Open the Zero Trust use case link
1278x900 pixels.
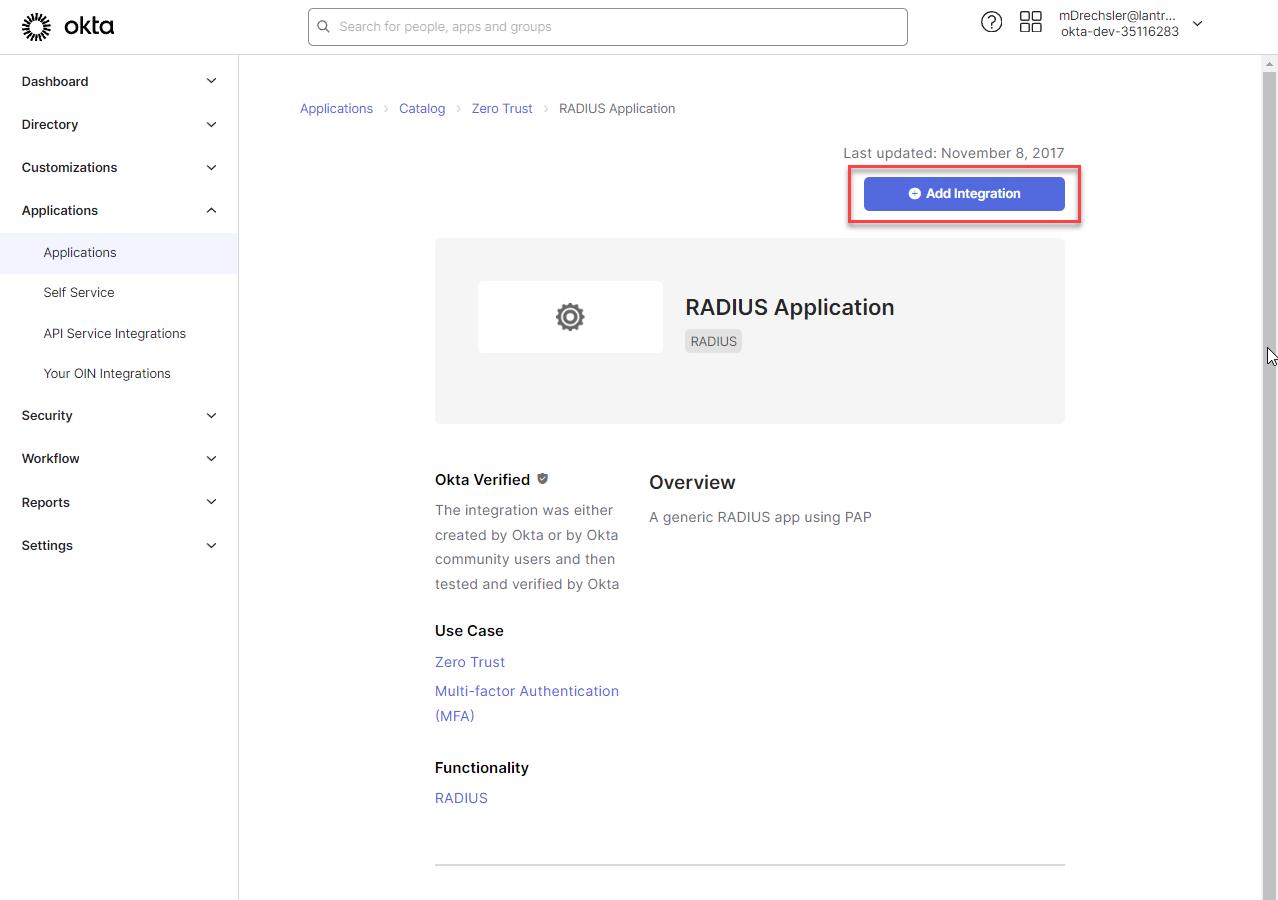click(x=470, y=662)
